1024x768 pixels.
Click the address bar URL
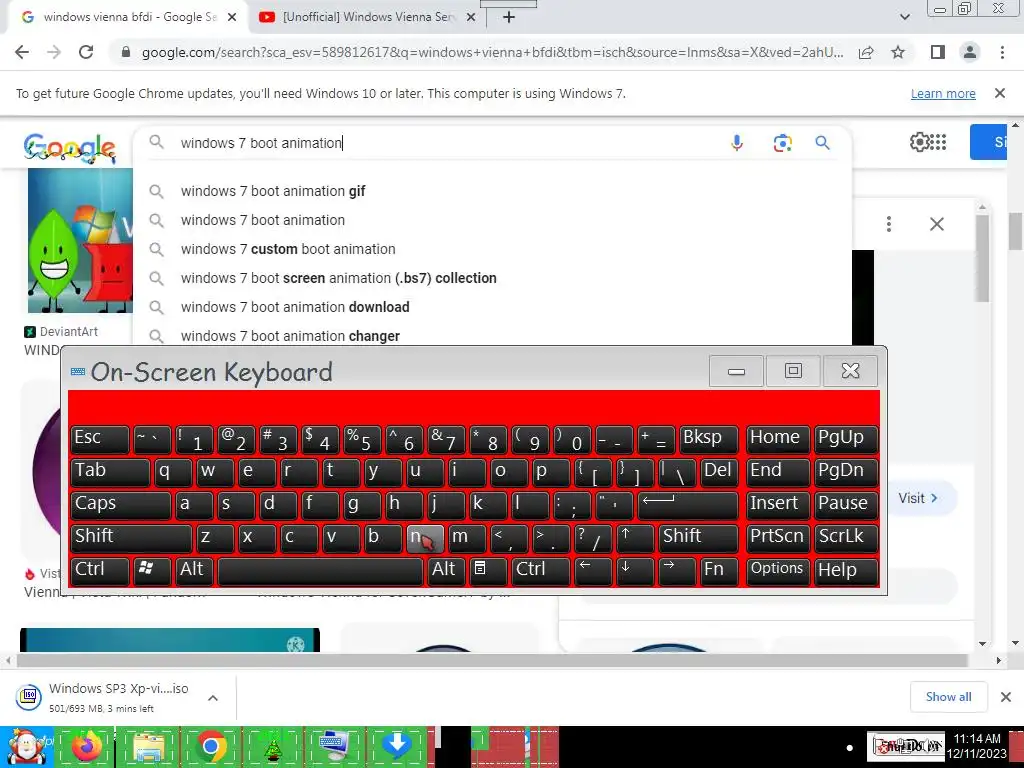pyautogui.click(x=492, y=52)
